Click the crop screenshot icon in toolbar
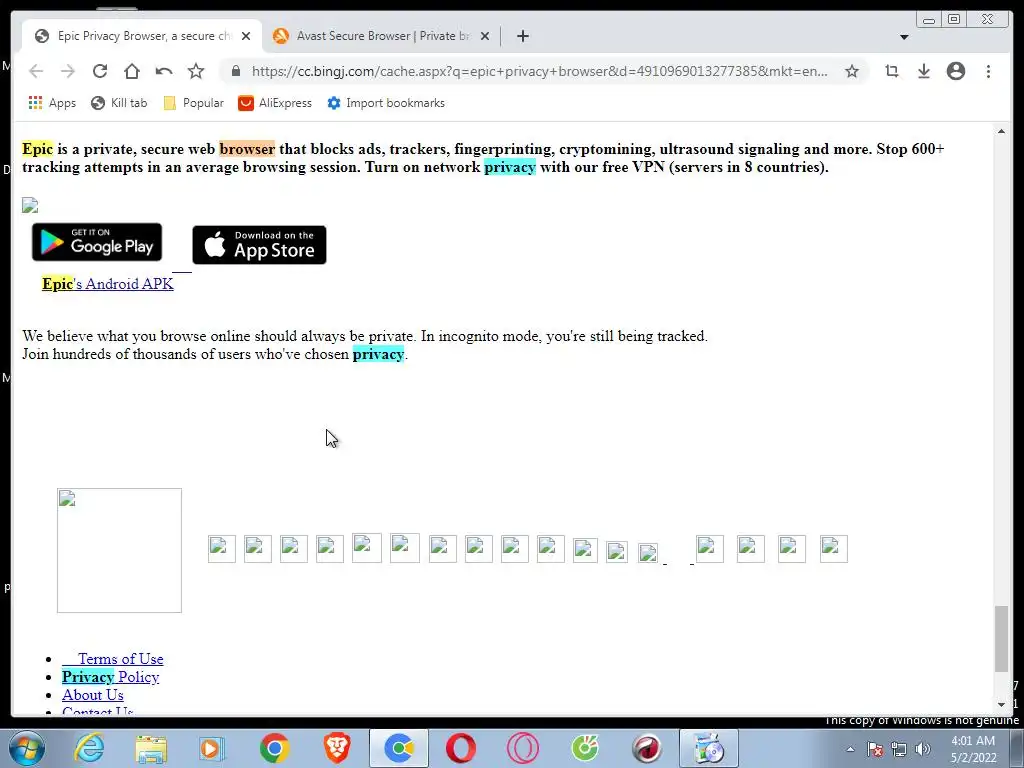The width and height of the screenshot is (1024, 768). pos(892,71)
